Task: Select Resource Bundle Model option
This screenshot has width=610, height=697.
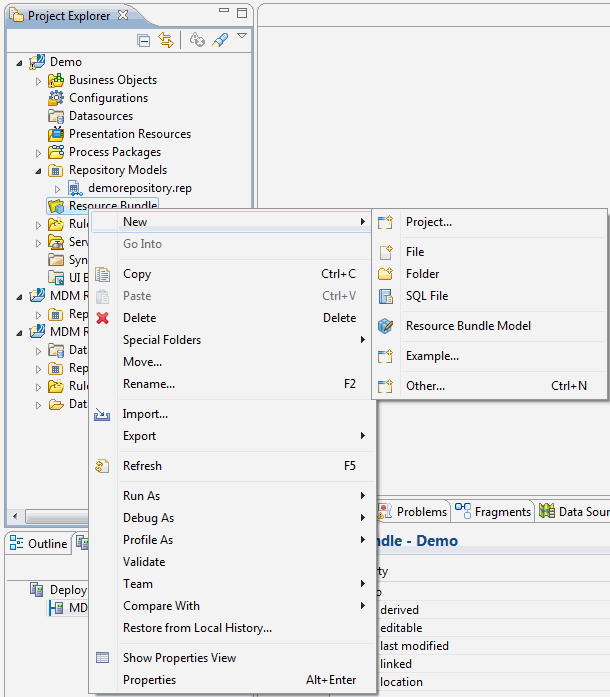Action: [489, 326]
